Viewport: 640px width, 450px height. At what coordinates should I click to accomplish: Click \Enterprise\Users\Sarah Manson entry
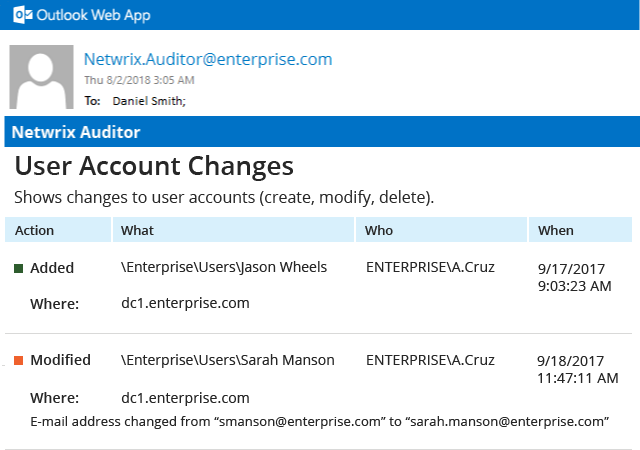point(228,360)
